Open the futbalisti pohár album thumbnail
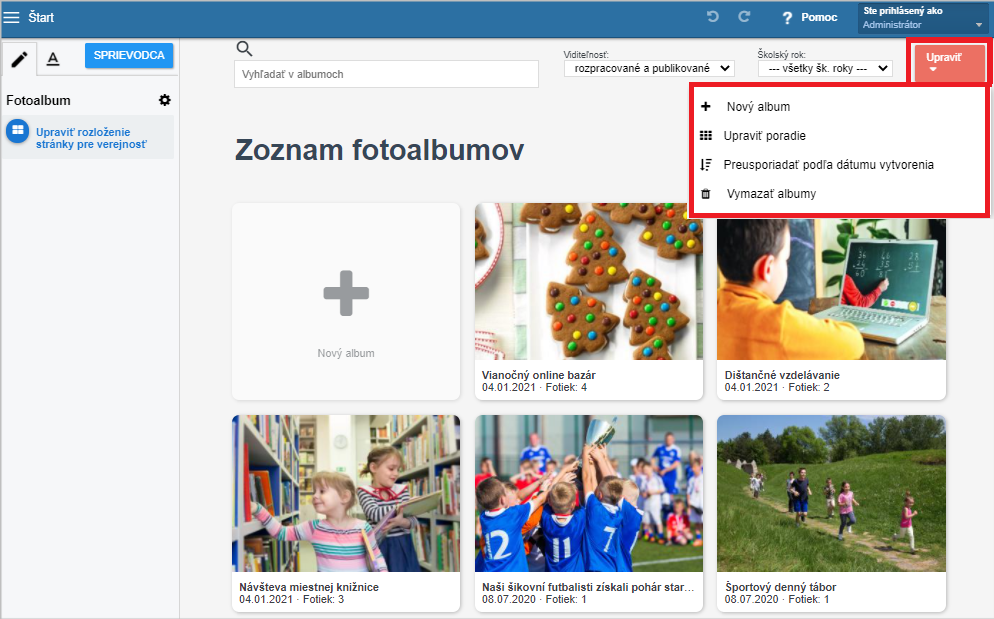This screenshot has width=994, height=619. click(589, 493)
